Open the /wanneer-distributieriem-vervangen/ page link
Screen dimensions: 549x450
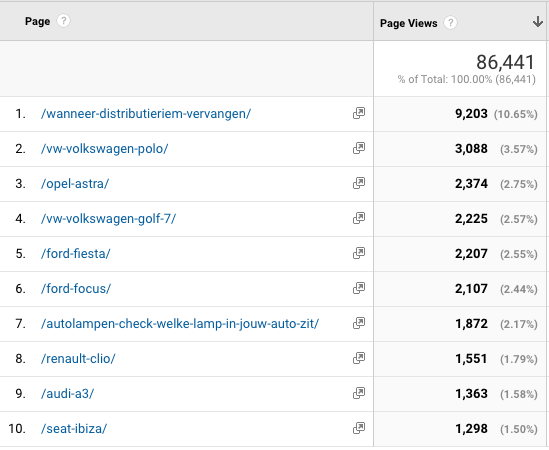pyautogui.click(x=146, y=114)
